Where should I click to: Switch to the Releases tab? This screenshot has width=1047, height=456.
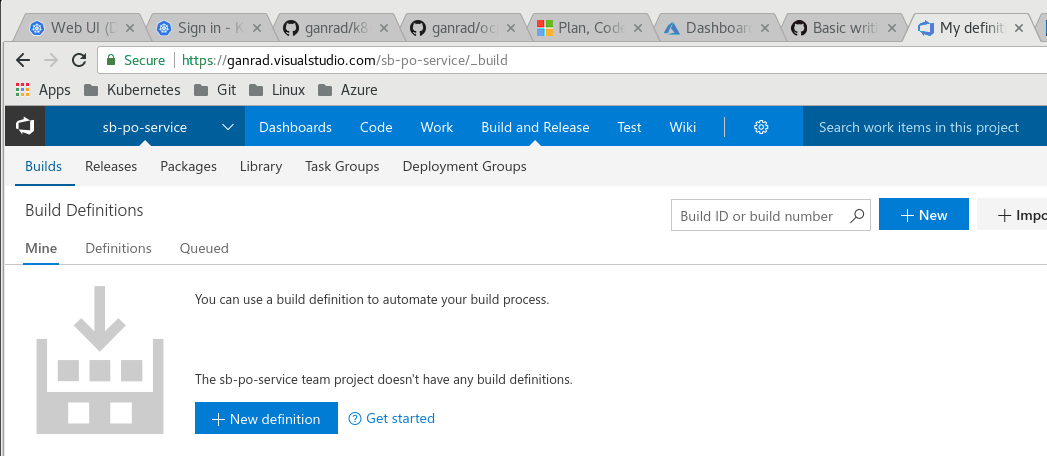coord(111,166)
